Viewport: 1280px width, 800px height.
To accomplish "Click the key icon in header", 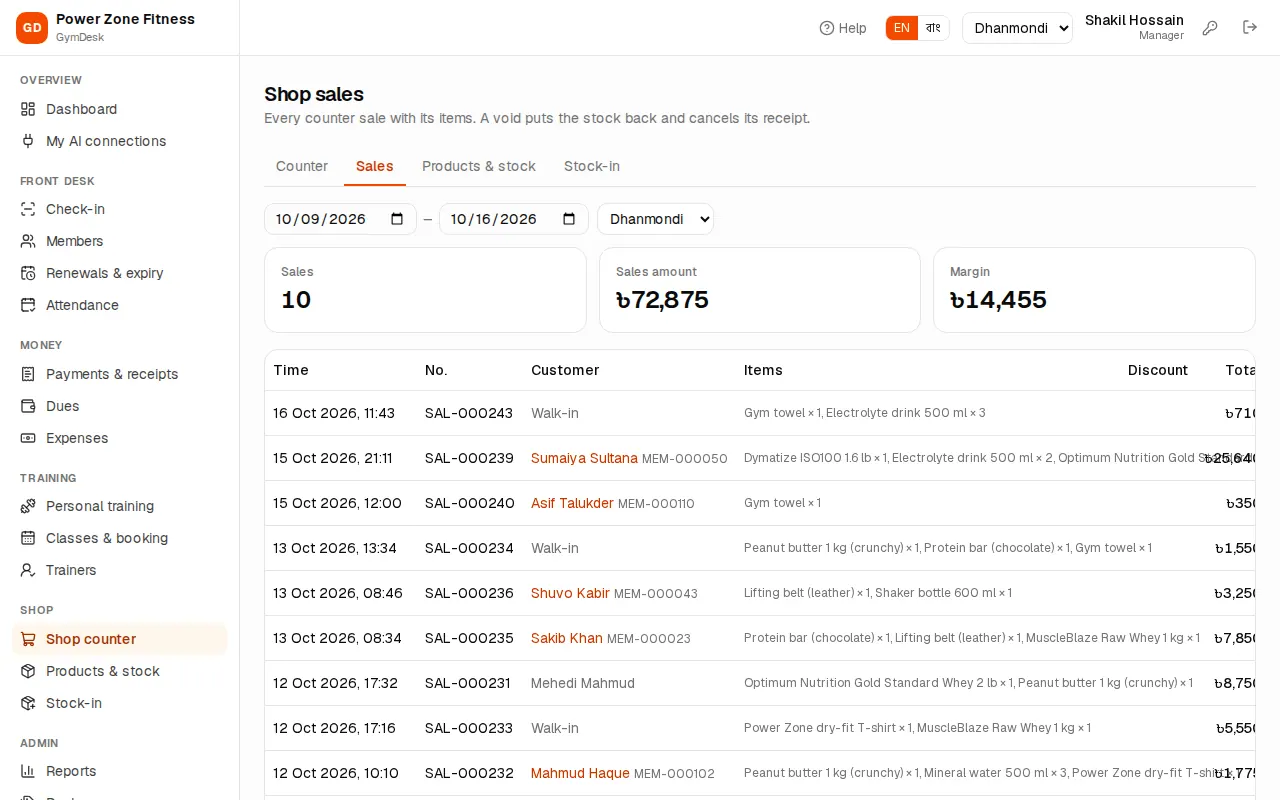I will coord(1210,28).
